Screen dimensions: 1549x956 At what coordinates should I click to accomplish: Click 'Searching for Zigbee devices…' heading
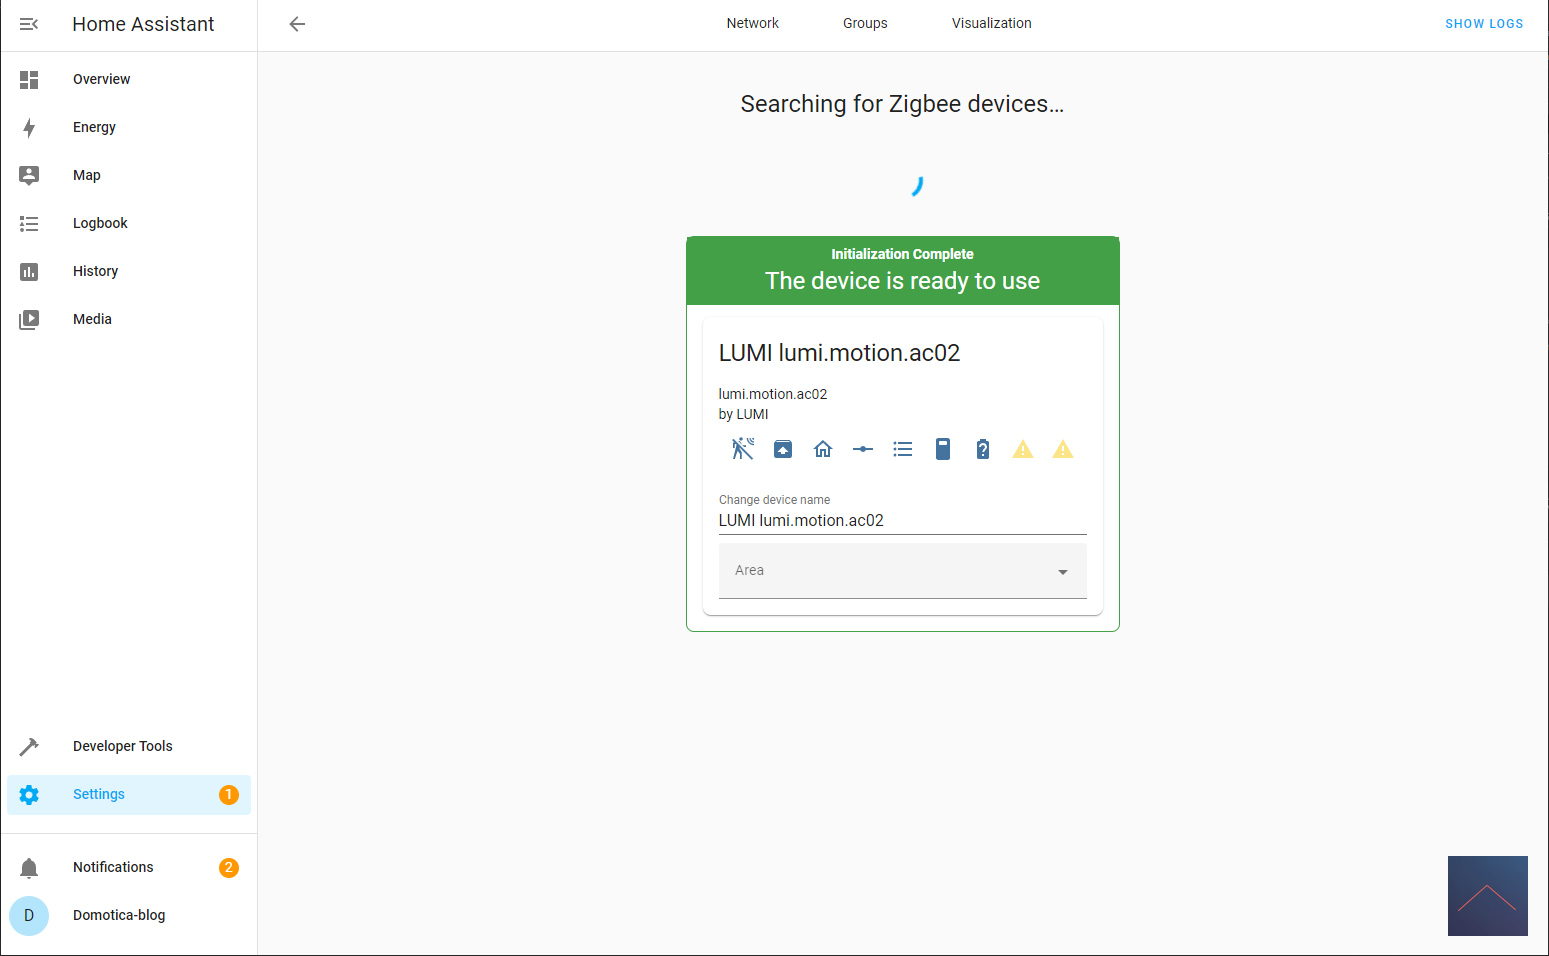point(902,104)
